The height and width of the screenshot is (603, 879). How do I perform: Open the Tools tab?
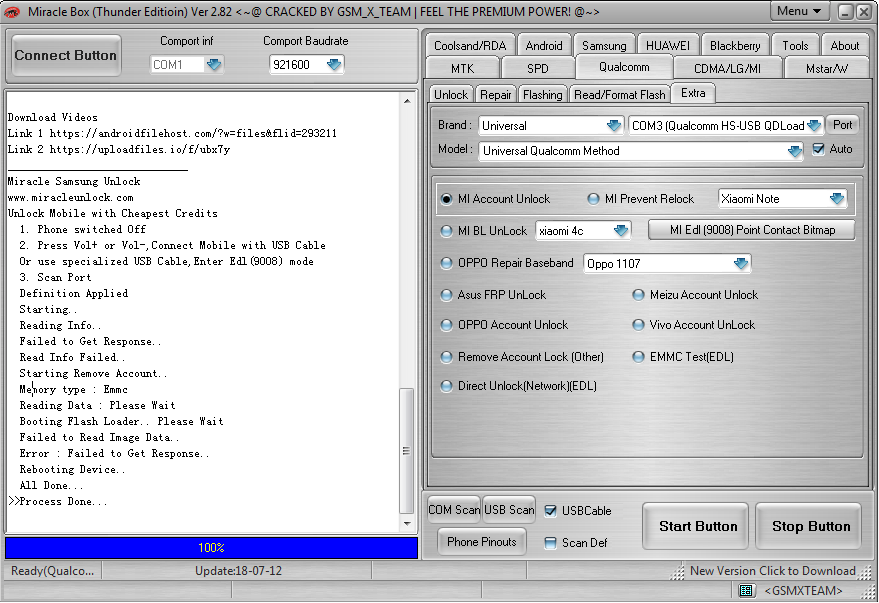795,45
